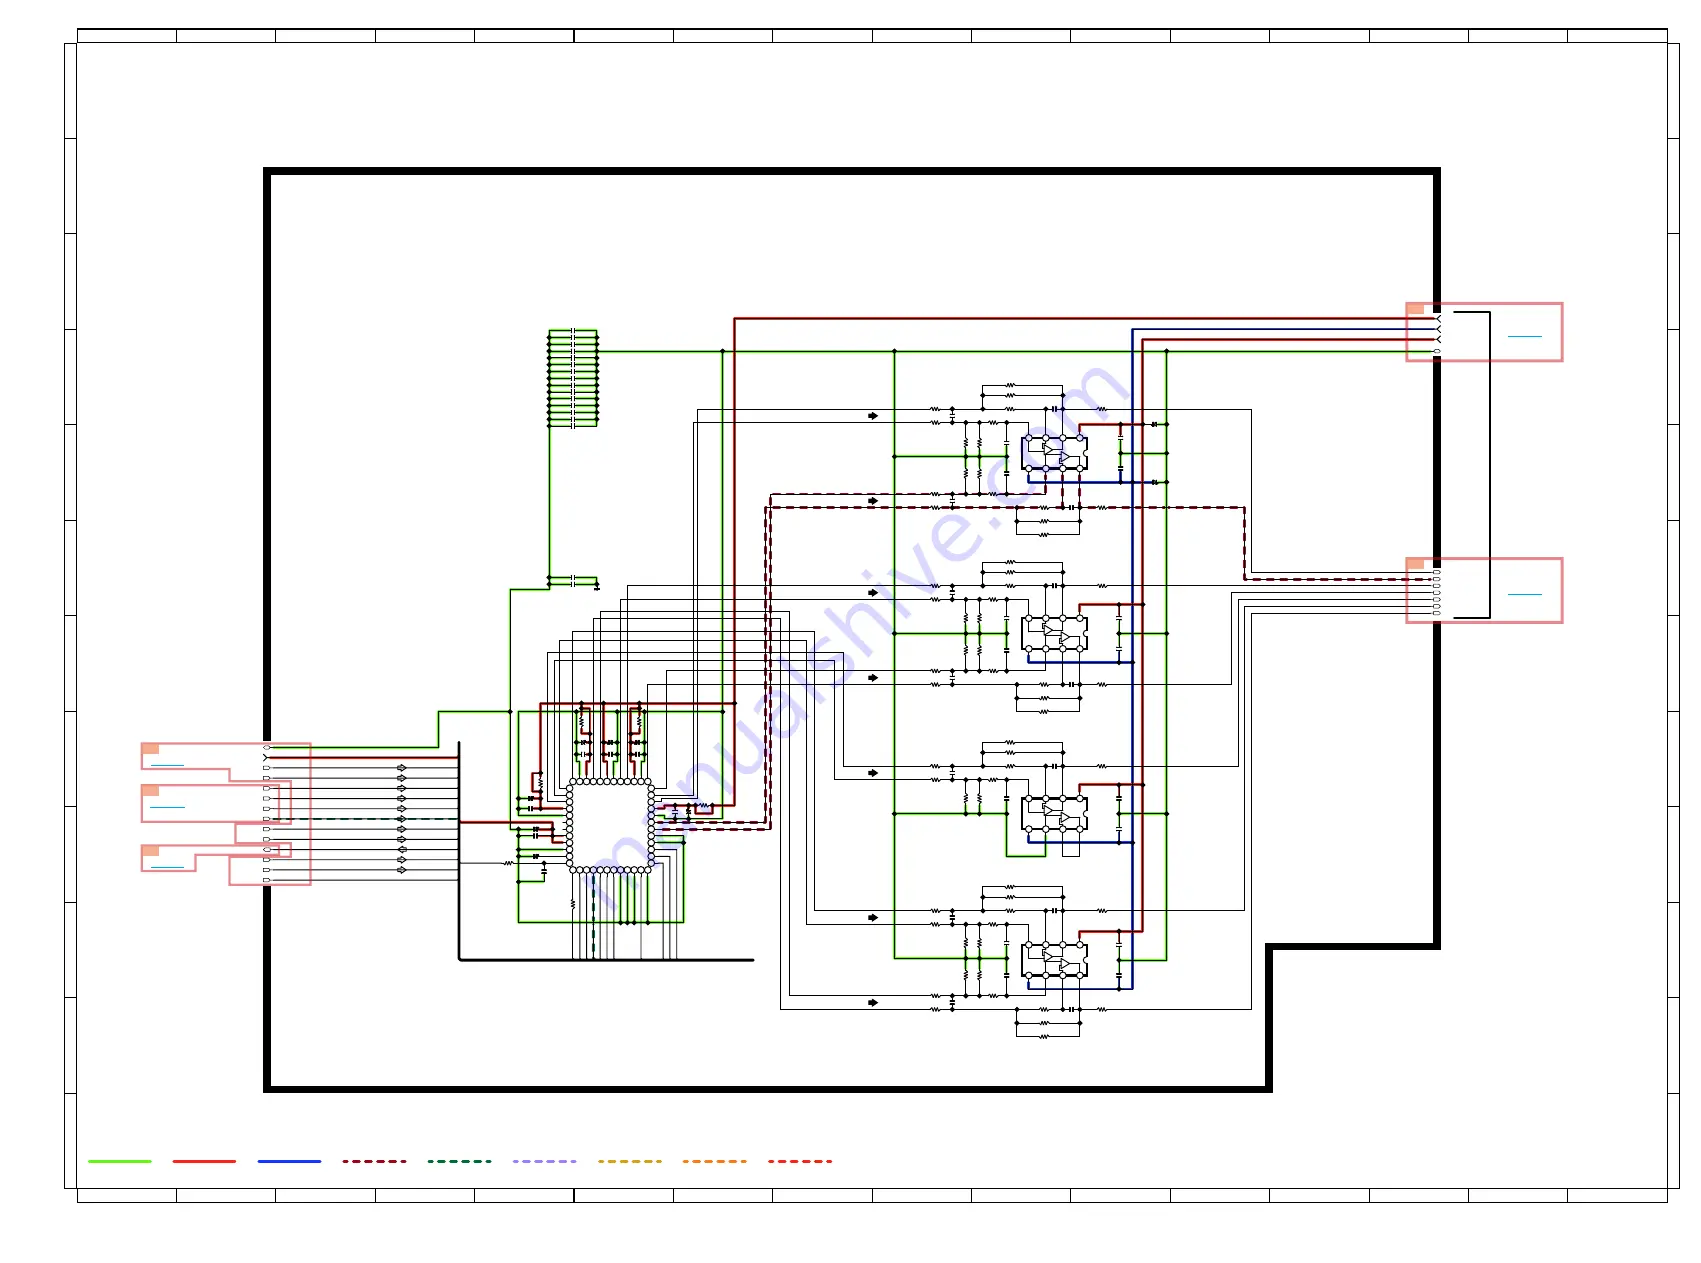This screenshot has width=1701, height=1263.
Task: Click orange corner tag of upper-right connector box
Action: (1415, 309)
